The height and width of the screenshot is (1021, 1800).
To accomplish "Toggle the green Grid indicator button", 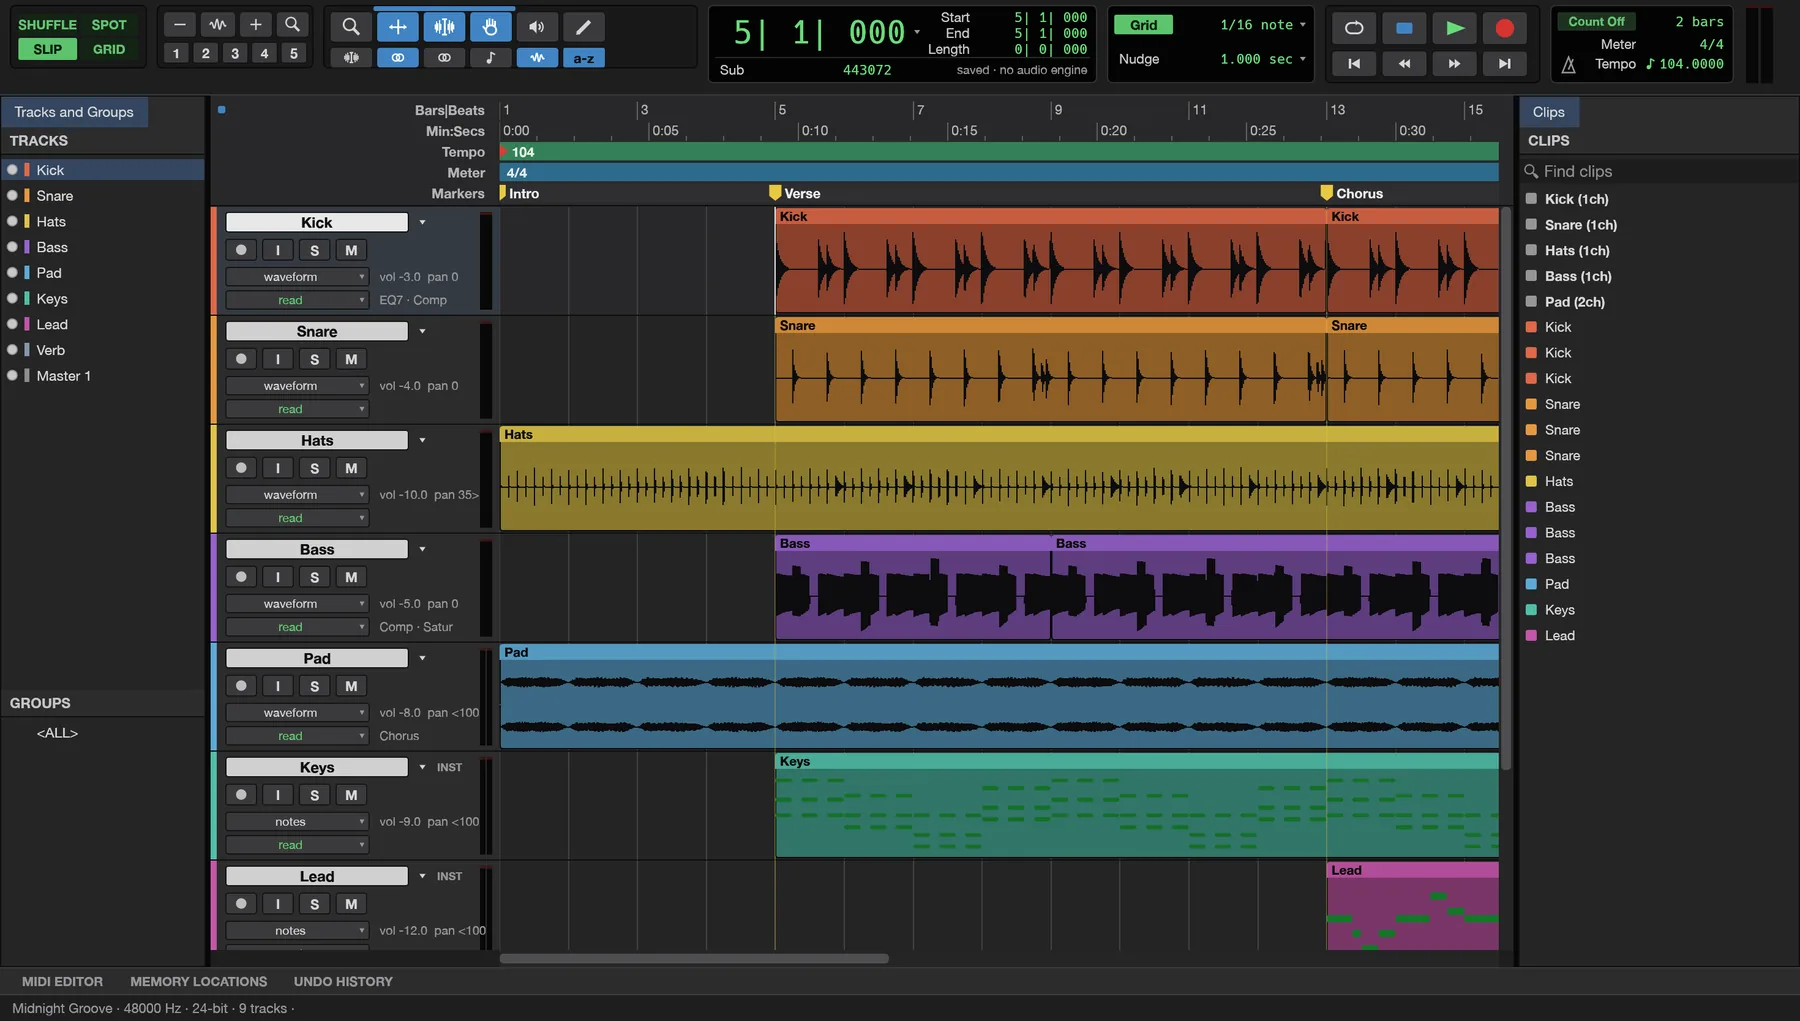I will (1143, 25).
